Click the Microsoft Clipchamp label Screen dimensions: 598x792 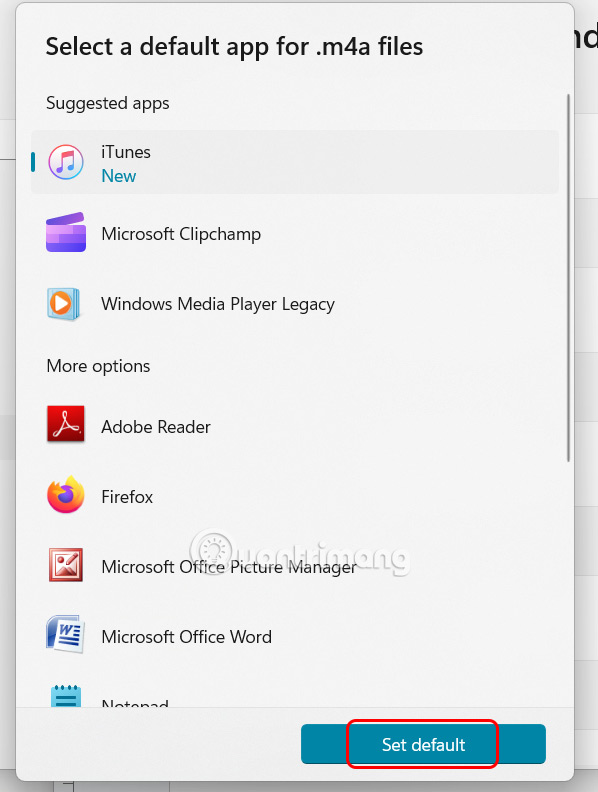tap(181, 234)
